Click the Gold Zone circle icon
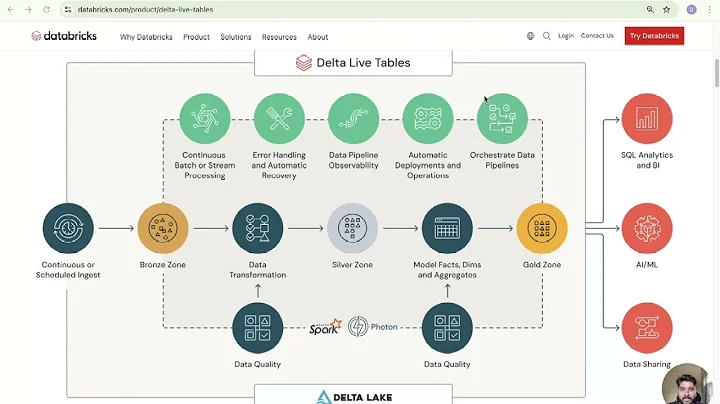720x404 pixels. pos(542,228)
